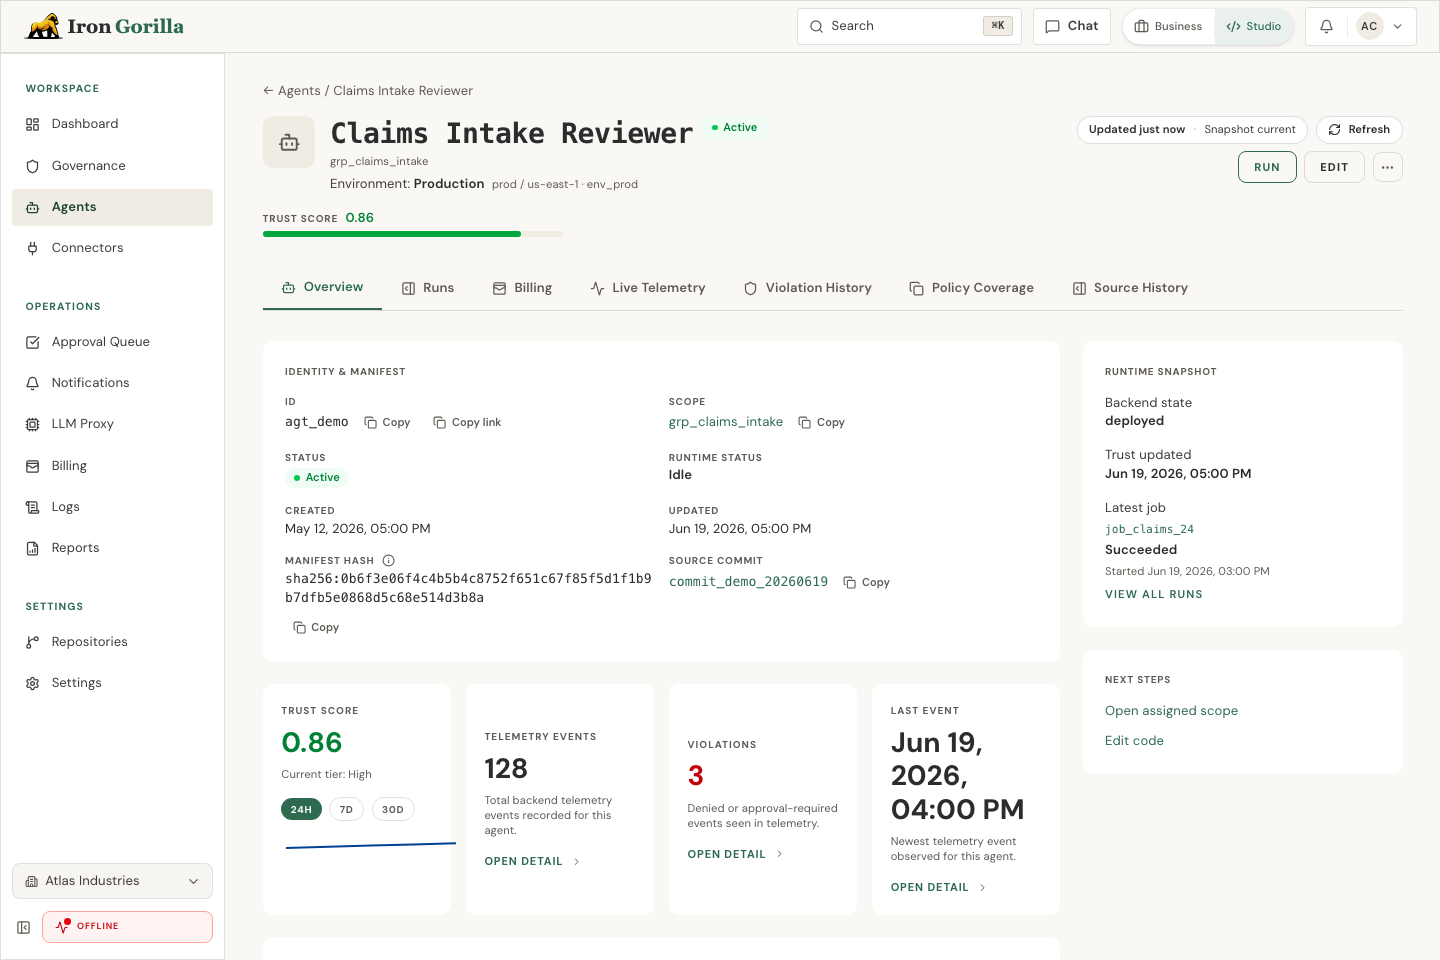Open the notifications bell in top bar

1326,27
